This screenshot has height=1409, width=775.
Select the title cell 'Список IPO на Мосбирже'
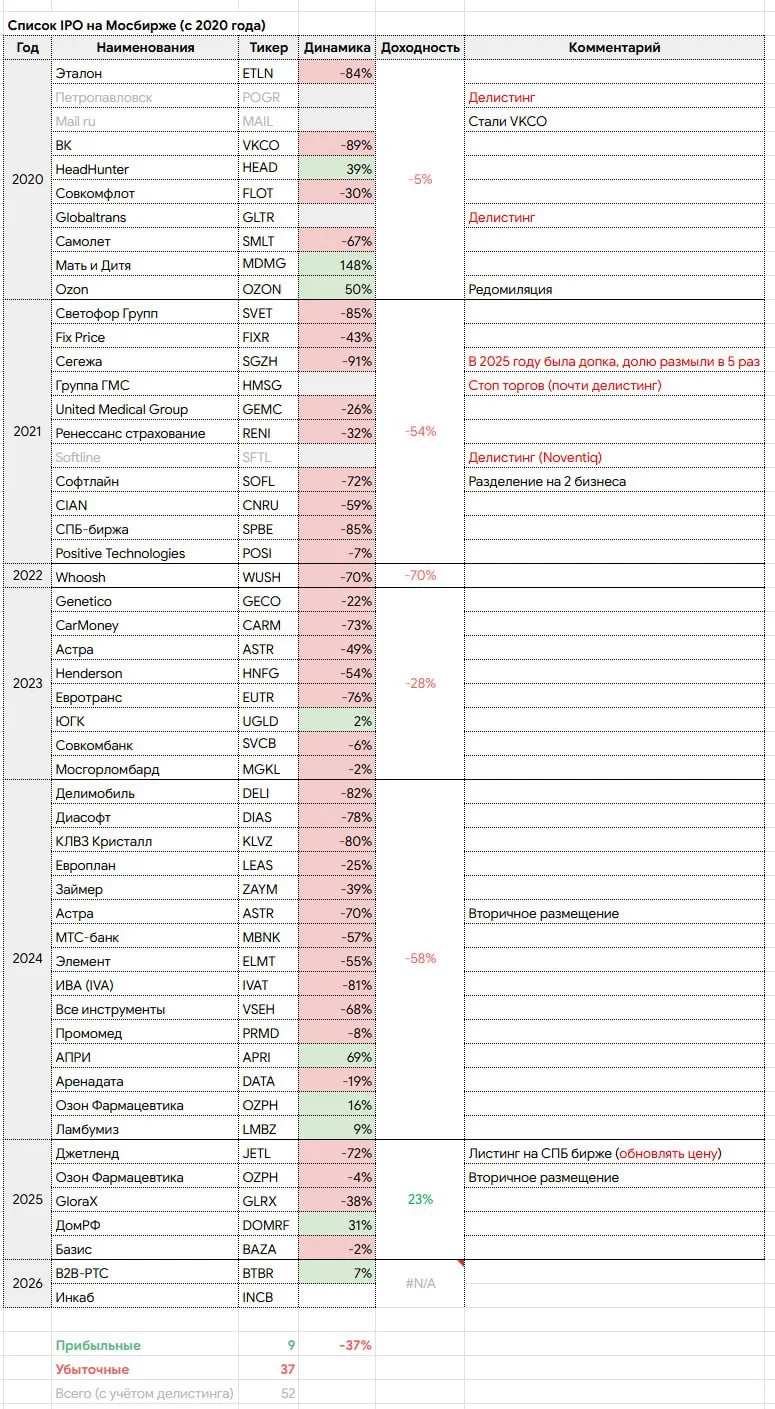coord(138,25)
